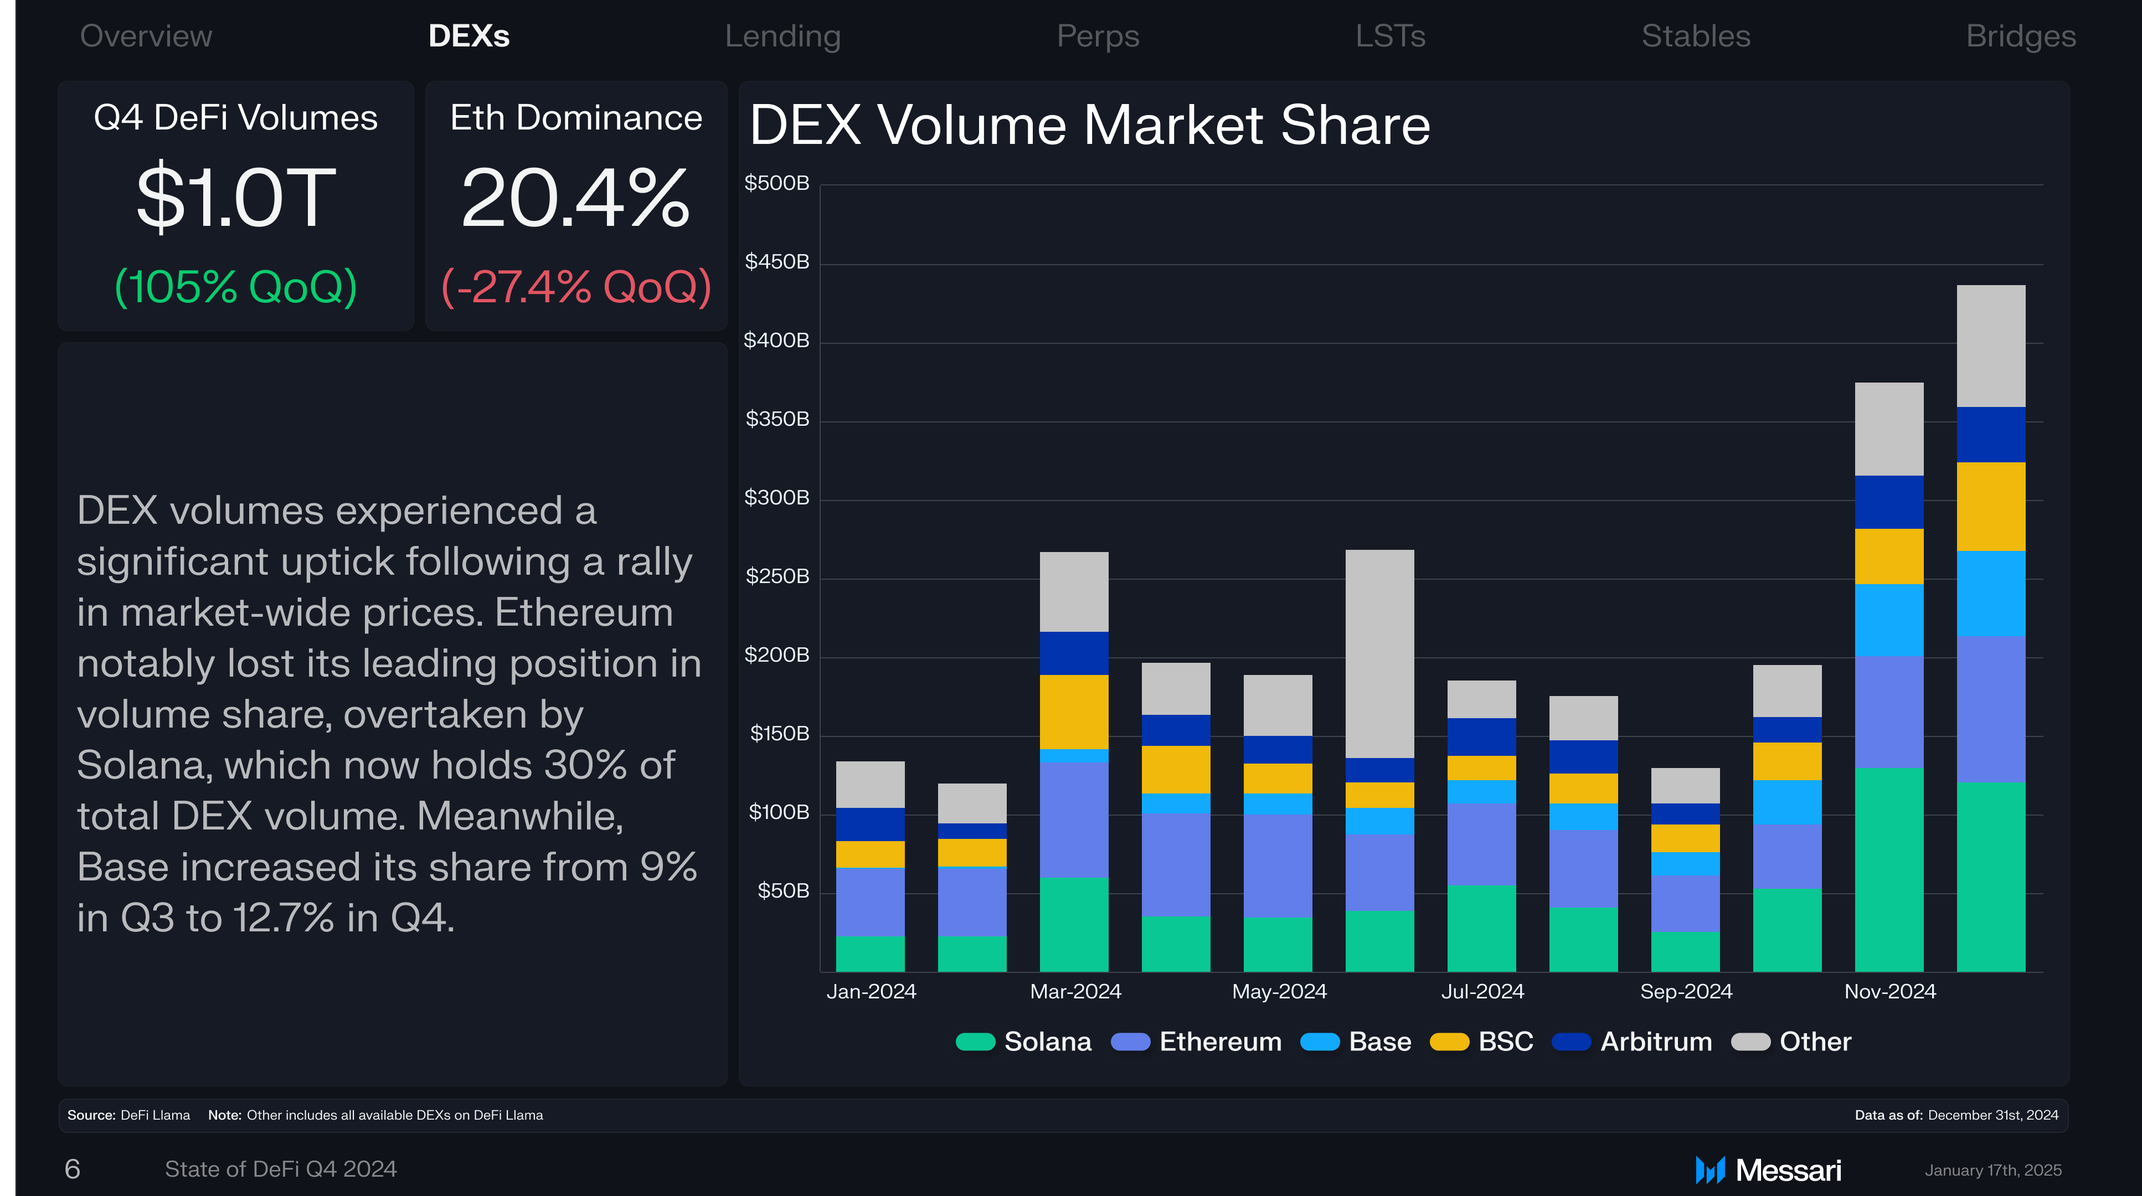Click the Other includes all DEXs note
This screenshot has height=1196, width=2142.
point(375,1115)
